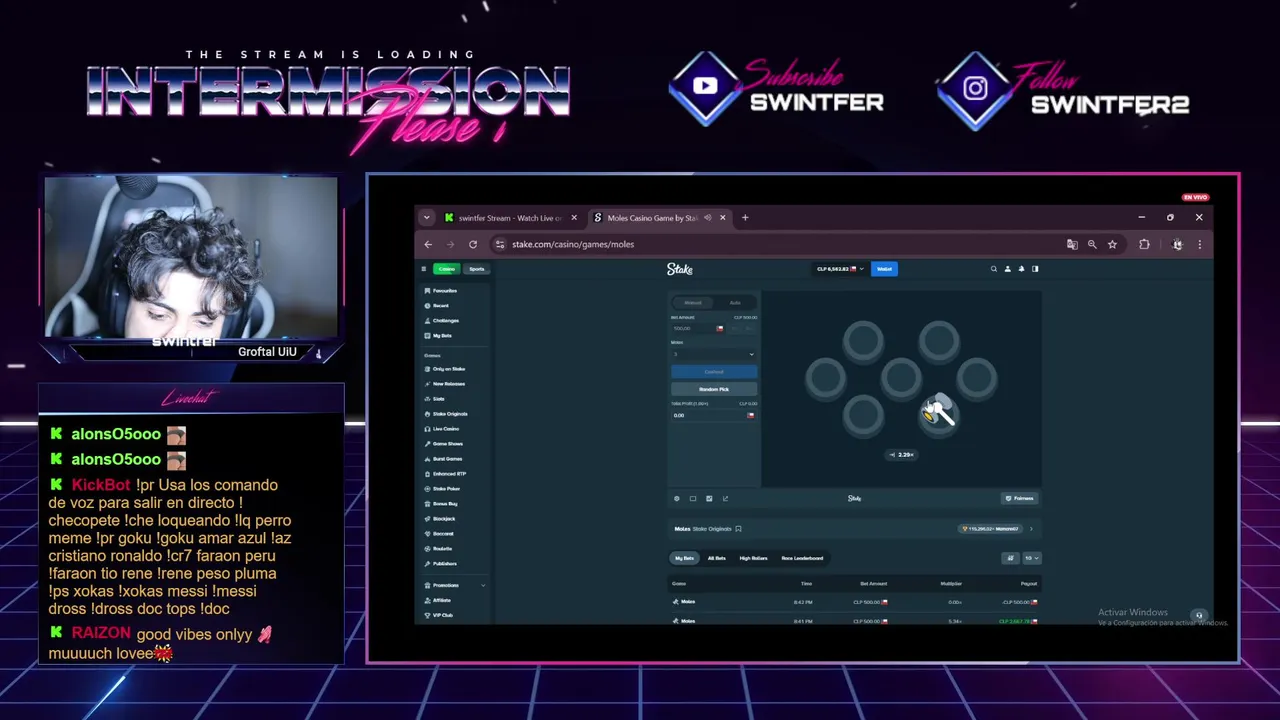
Task: Click the zoom magnifier in address bar
Action: tap(1092, 244)
